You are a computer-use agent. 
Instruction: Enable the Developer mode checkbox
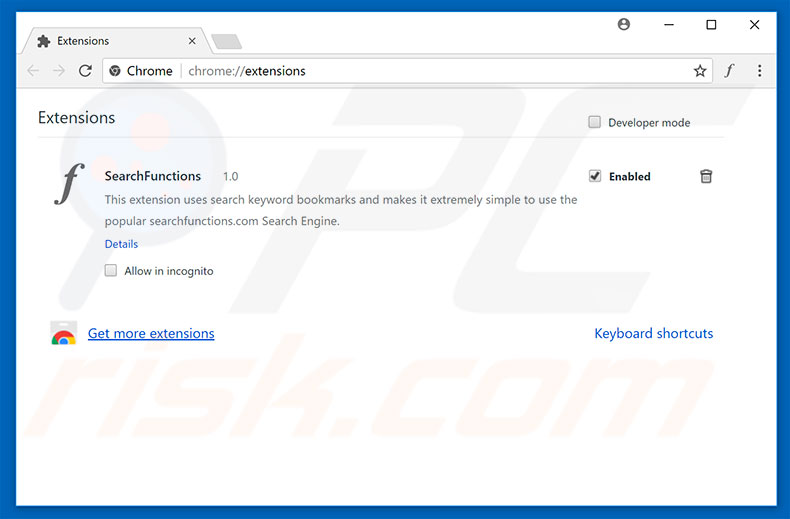[x=595, y=122]
